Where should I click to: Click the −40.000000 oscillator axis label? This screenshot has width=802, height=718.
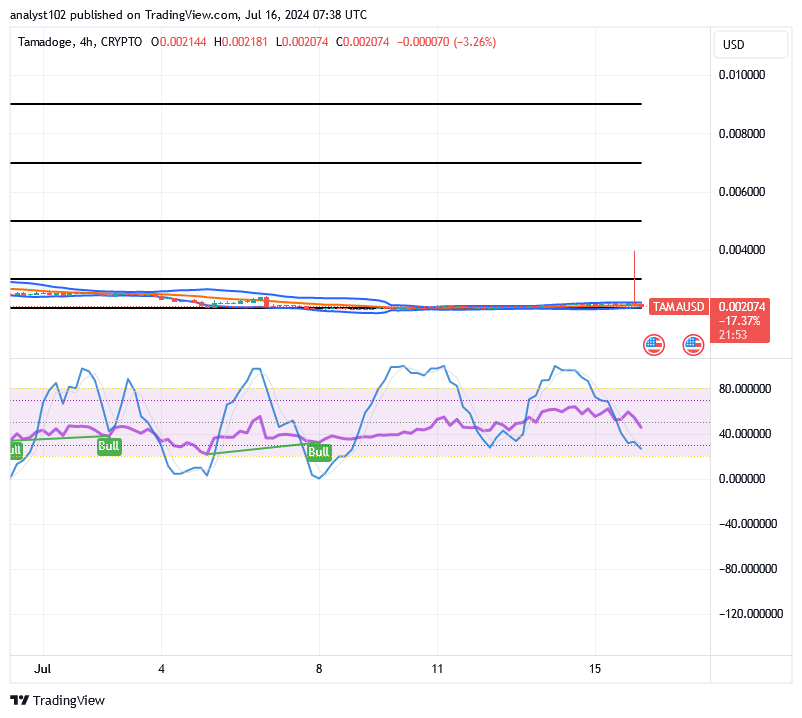coord(748,524)
